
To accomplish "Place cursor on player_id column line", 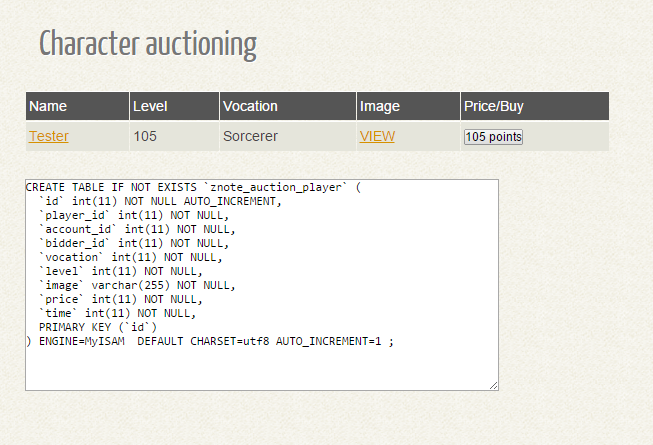I will pos(134,215).
